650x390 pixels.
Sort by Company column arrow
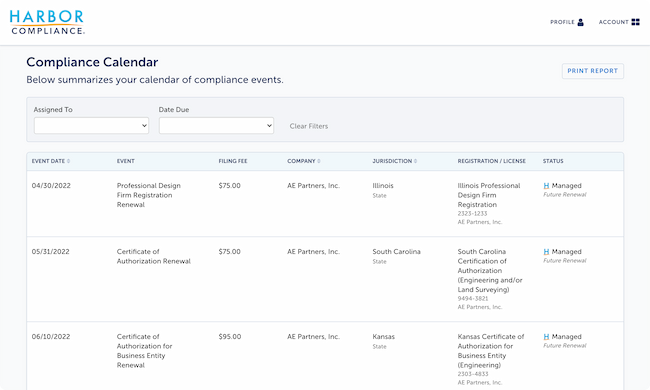pyautogui.click(x=319, y=161)
